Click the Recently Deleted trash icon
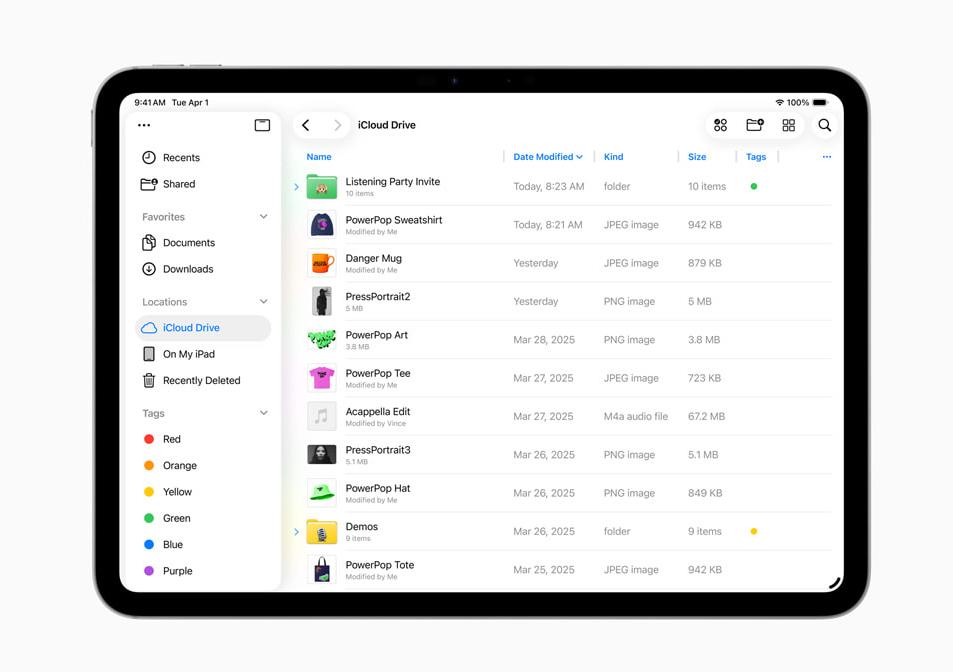 149,380
